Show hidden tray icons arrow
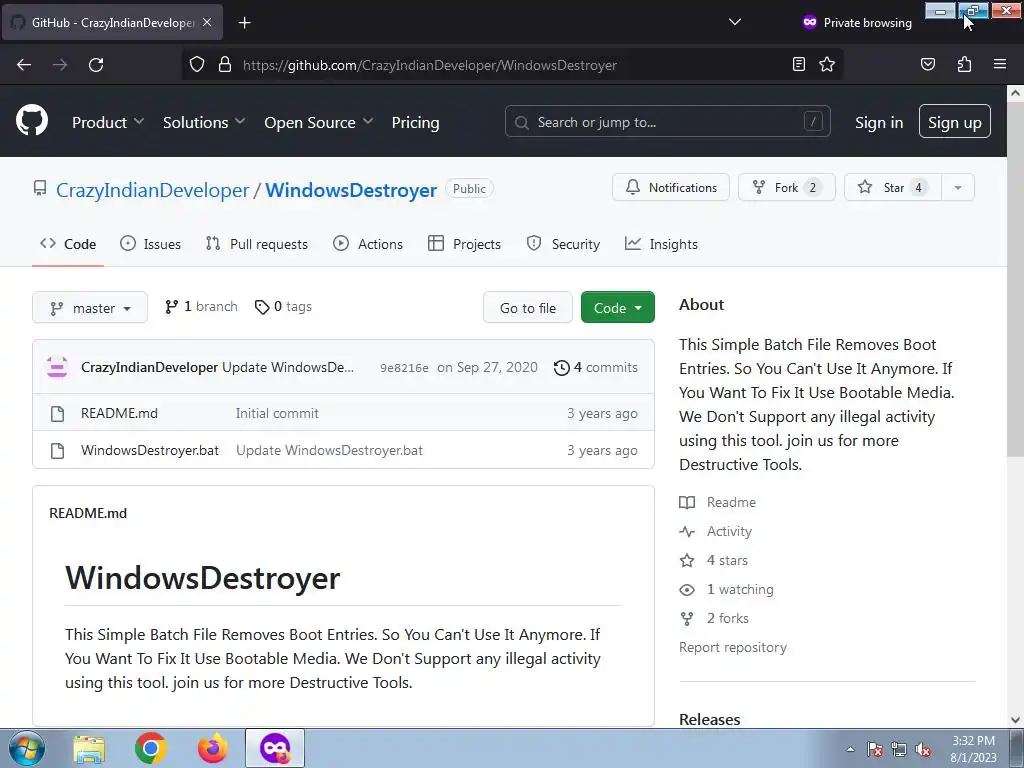The image size is (1024, 768). tap(850, 750)
